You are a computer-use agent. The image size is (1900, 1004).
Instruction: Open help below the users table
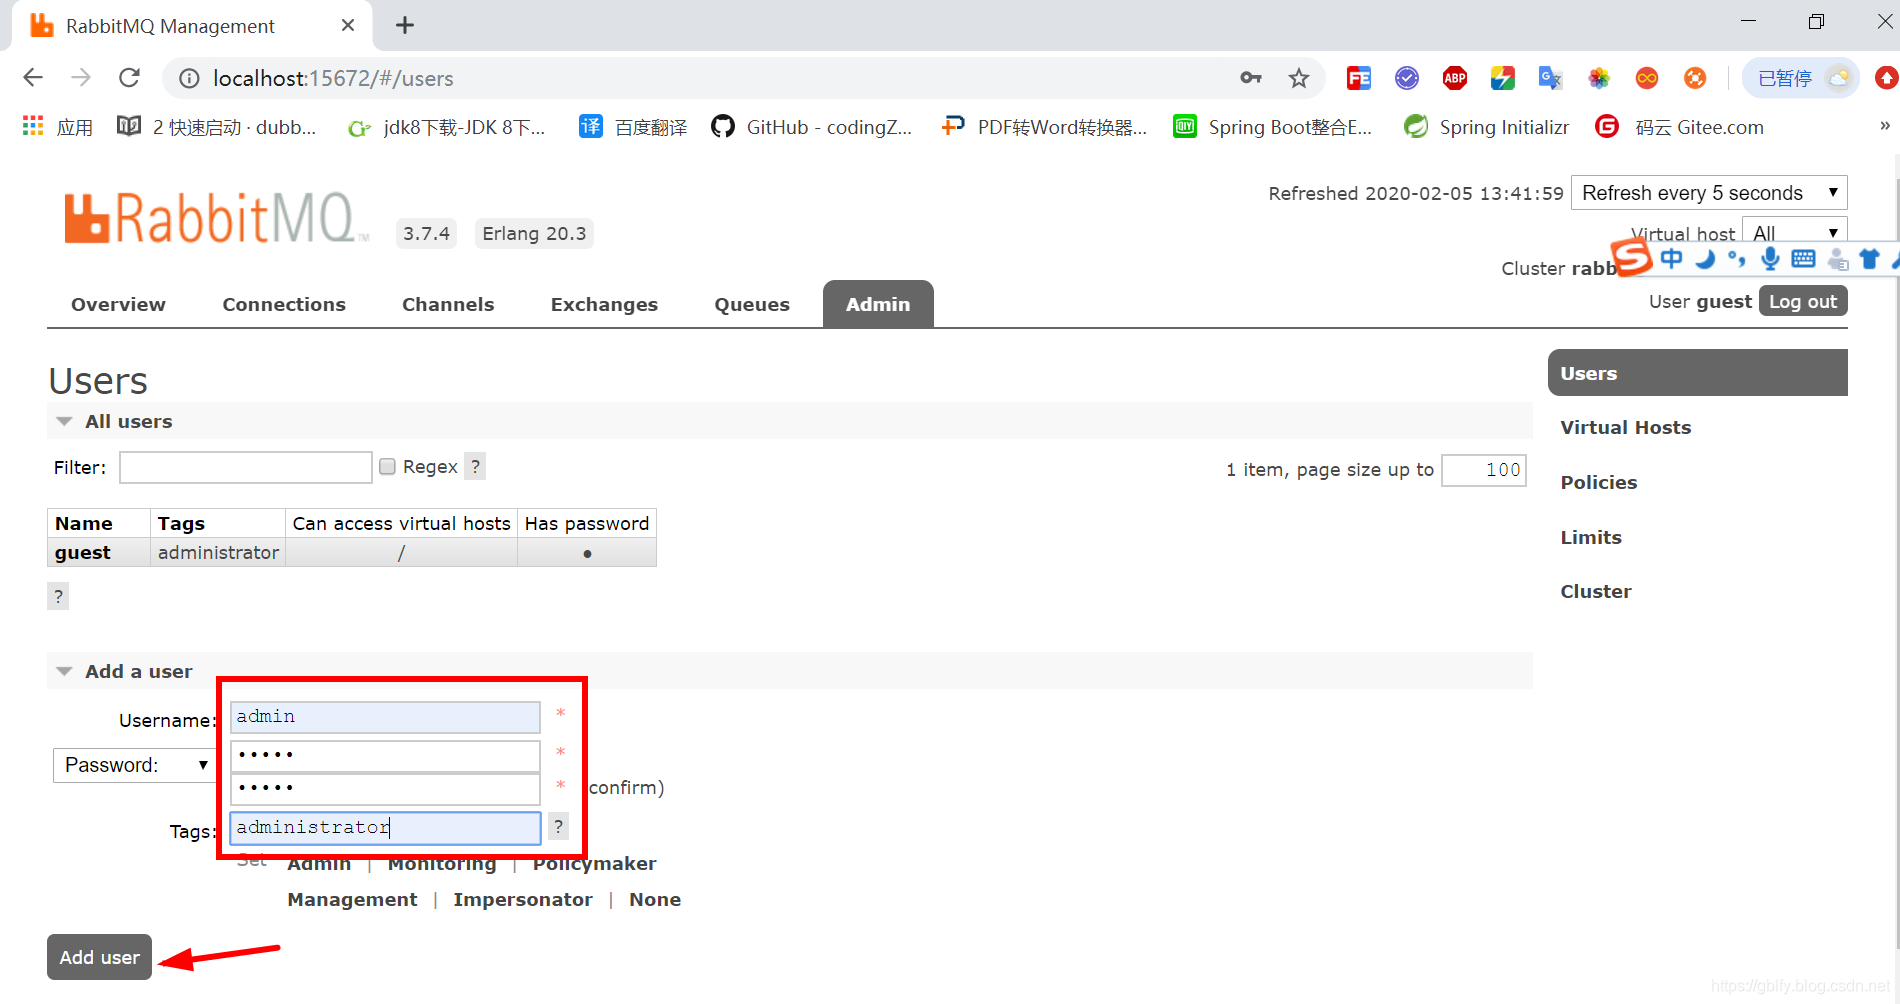click(59, 596)
